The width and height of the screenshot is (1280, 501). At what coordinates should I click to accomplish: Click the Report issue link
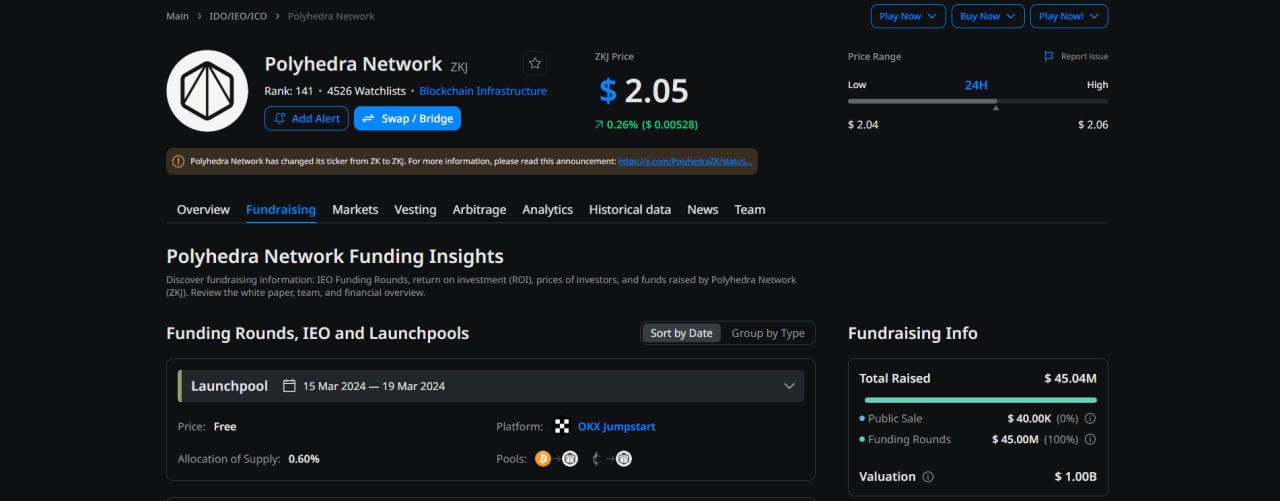(x=1085, y=56)
